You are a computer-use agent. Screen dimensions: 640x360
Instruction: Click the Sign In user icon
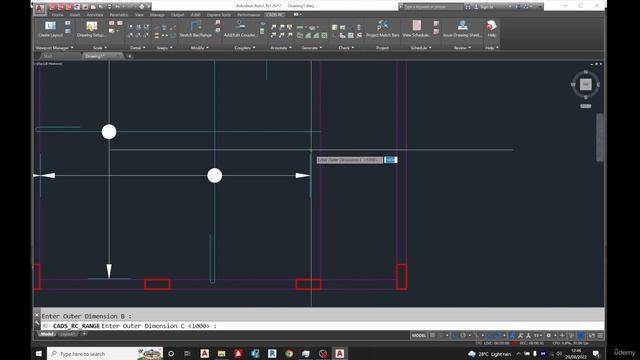pos(476,7)
